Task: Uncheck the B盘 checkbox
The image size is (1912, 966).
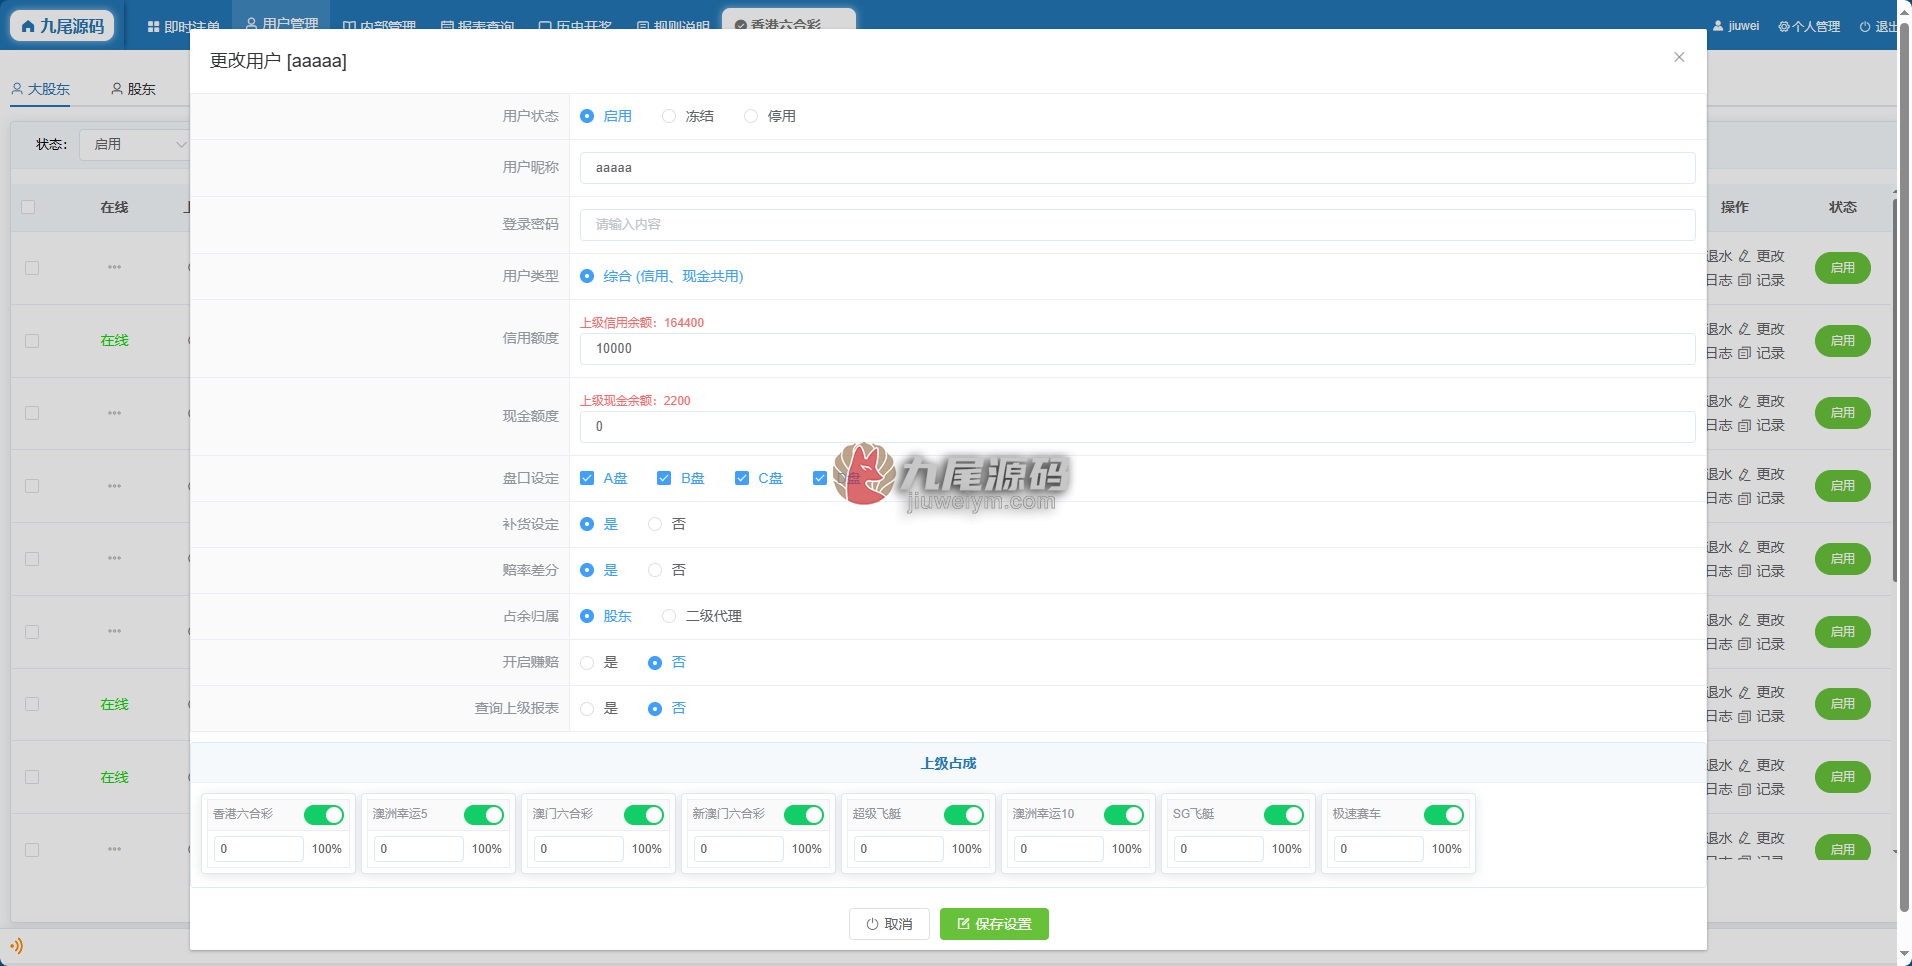Action: (664, 478)
